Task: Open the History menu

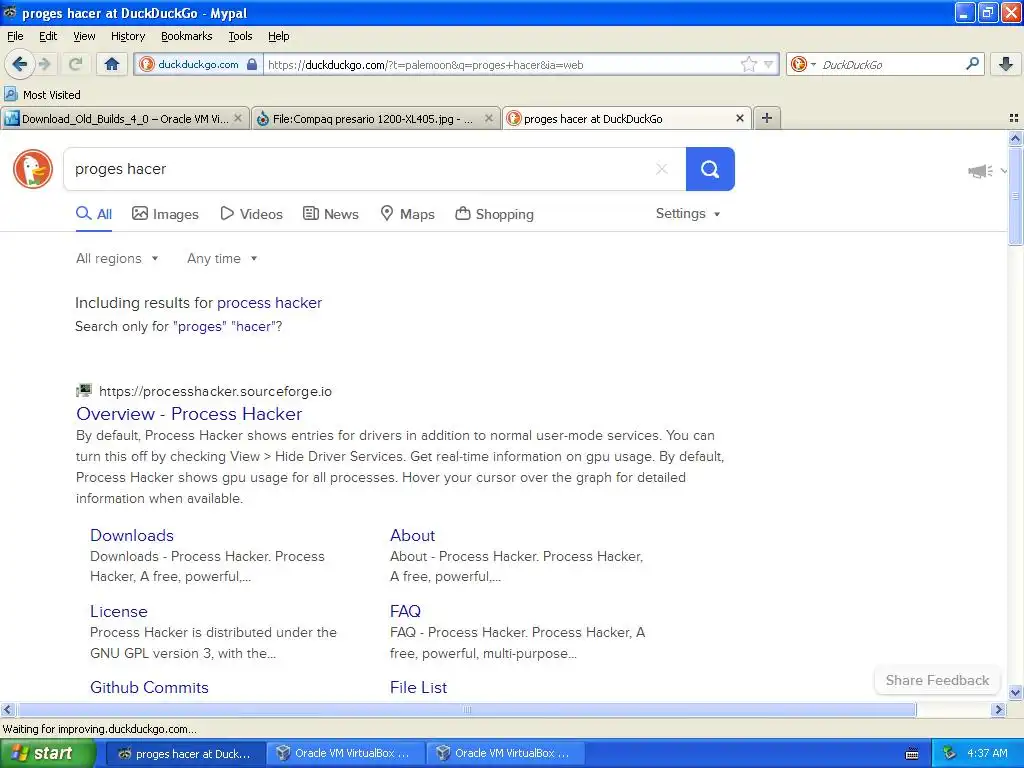Action: point(127,36)
